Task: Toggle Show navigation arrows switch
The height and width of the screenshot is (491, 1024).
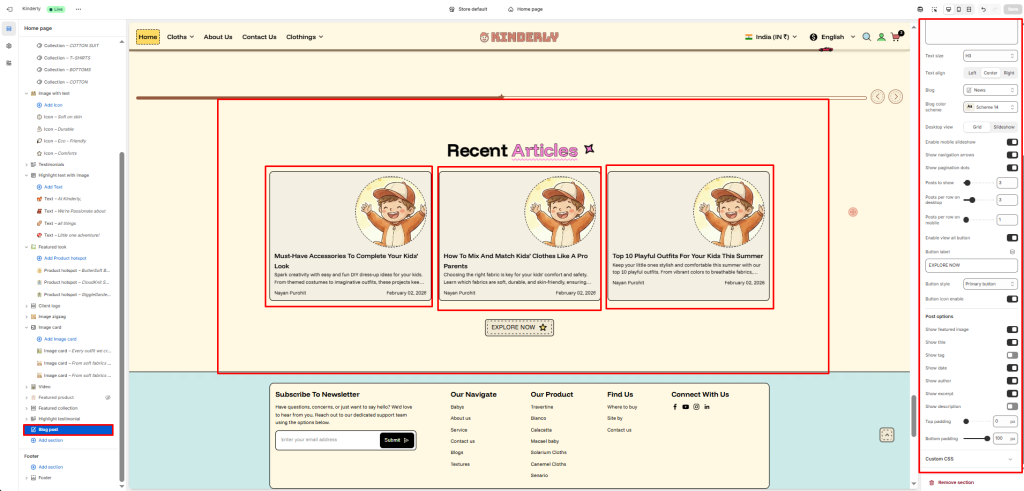Action: [x=1012, y=155]
